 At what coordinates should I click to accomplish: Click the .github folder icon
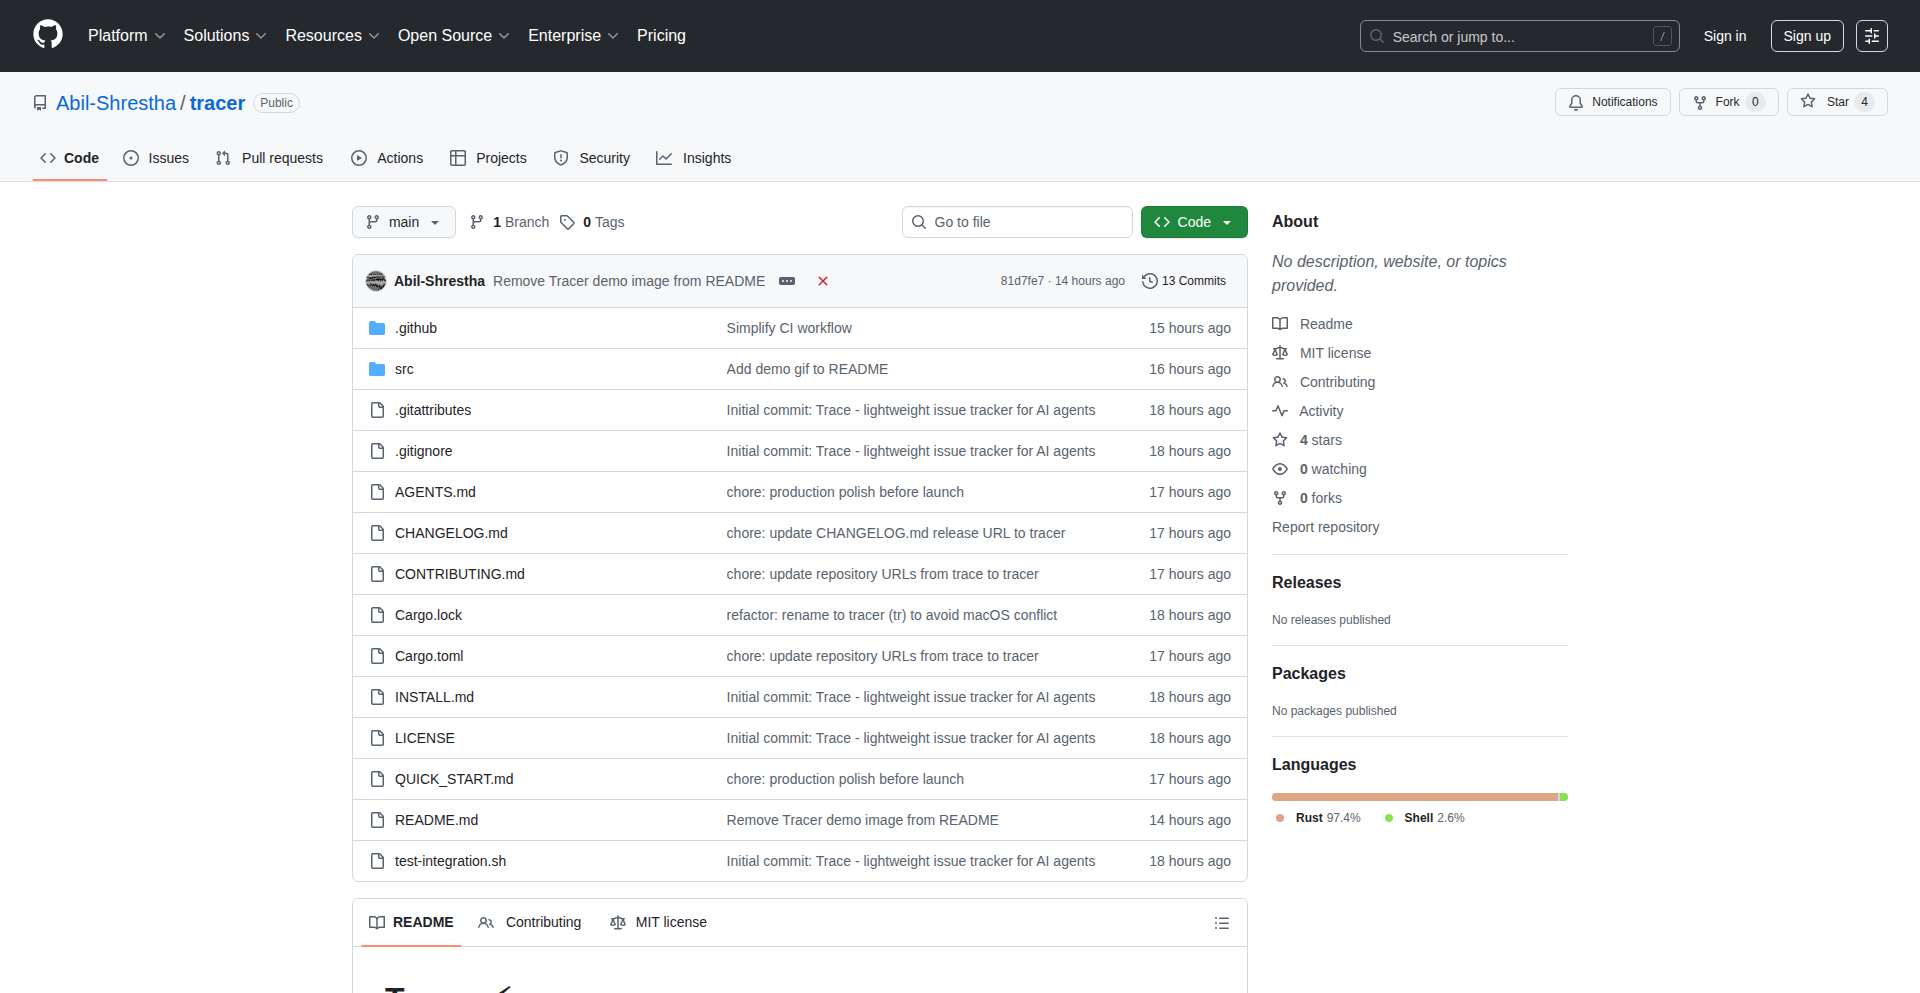(377, 328)
